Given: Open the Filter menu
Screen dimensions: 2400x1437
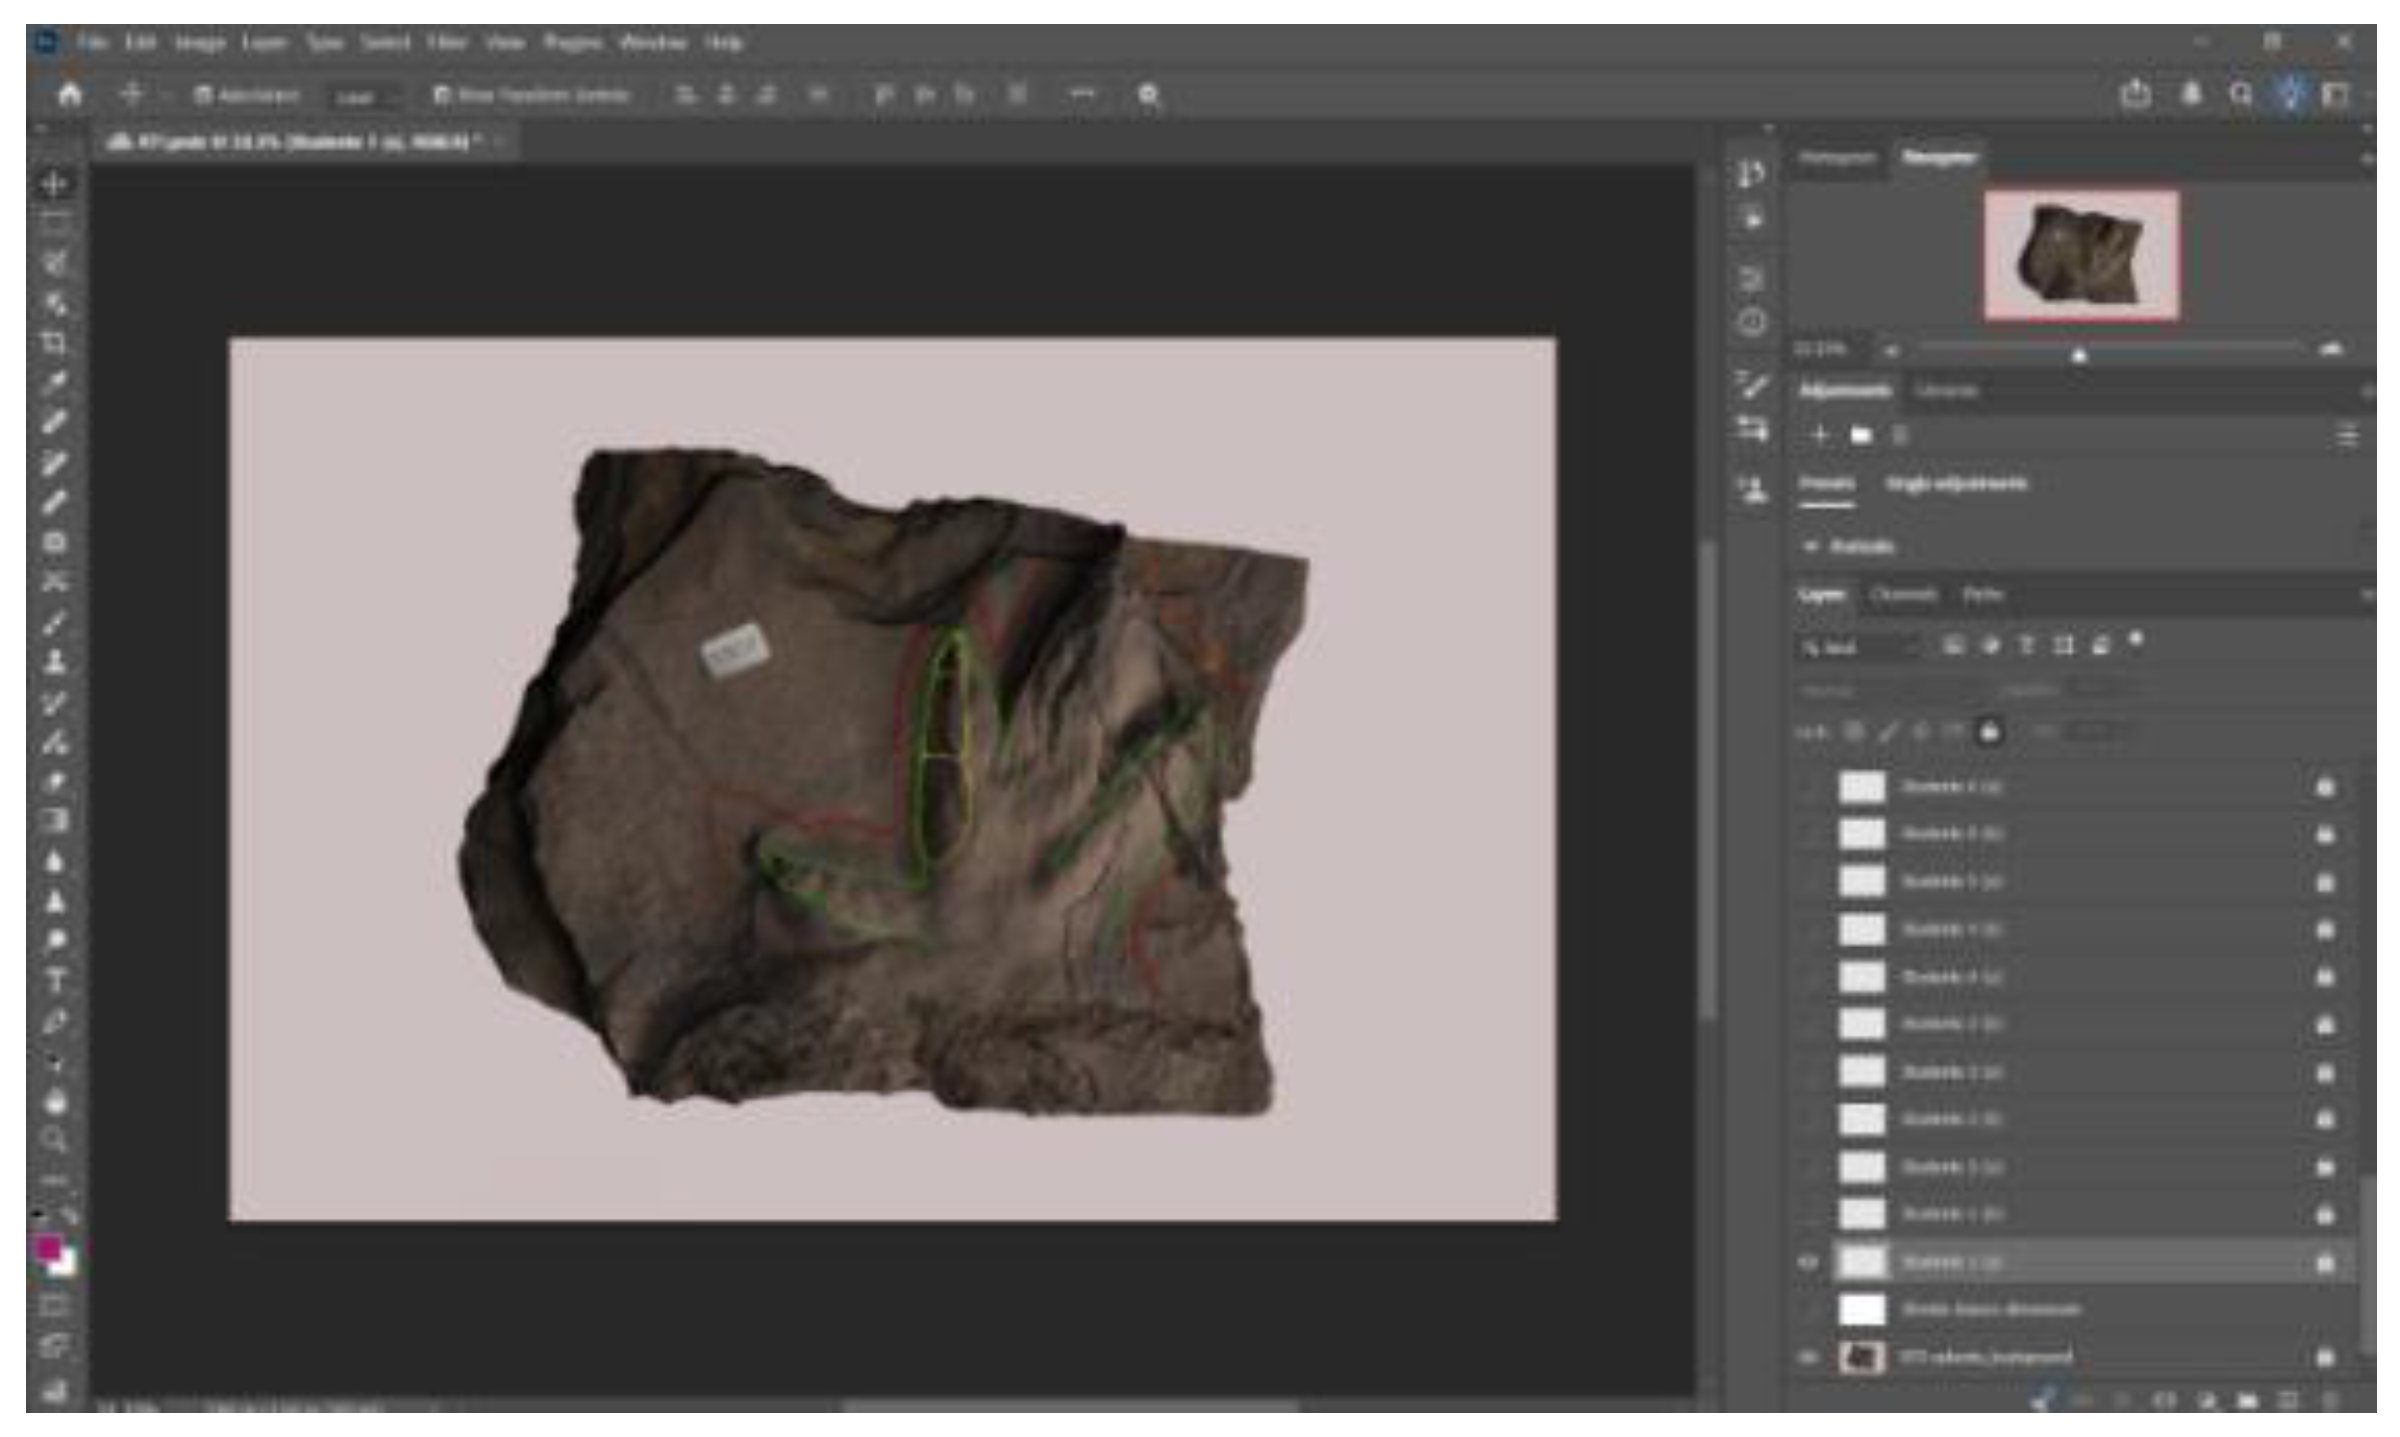Looking at the screenshot, I should pos(446,43).
